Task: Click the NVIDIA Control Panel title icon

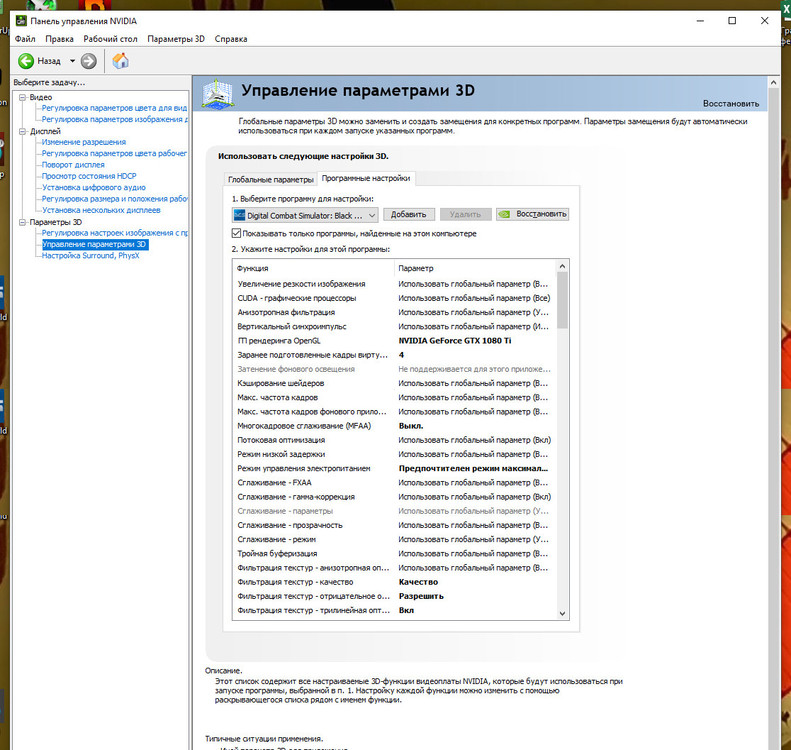Action: tap(21, 21)
